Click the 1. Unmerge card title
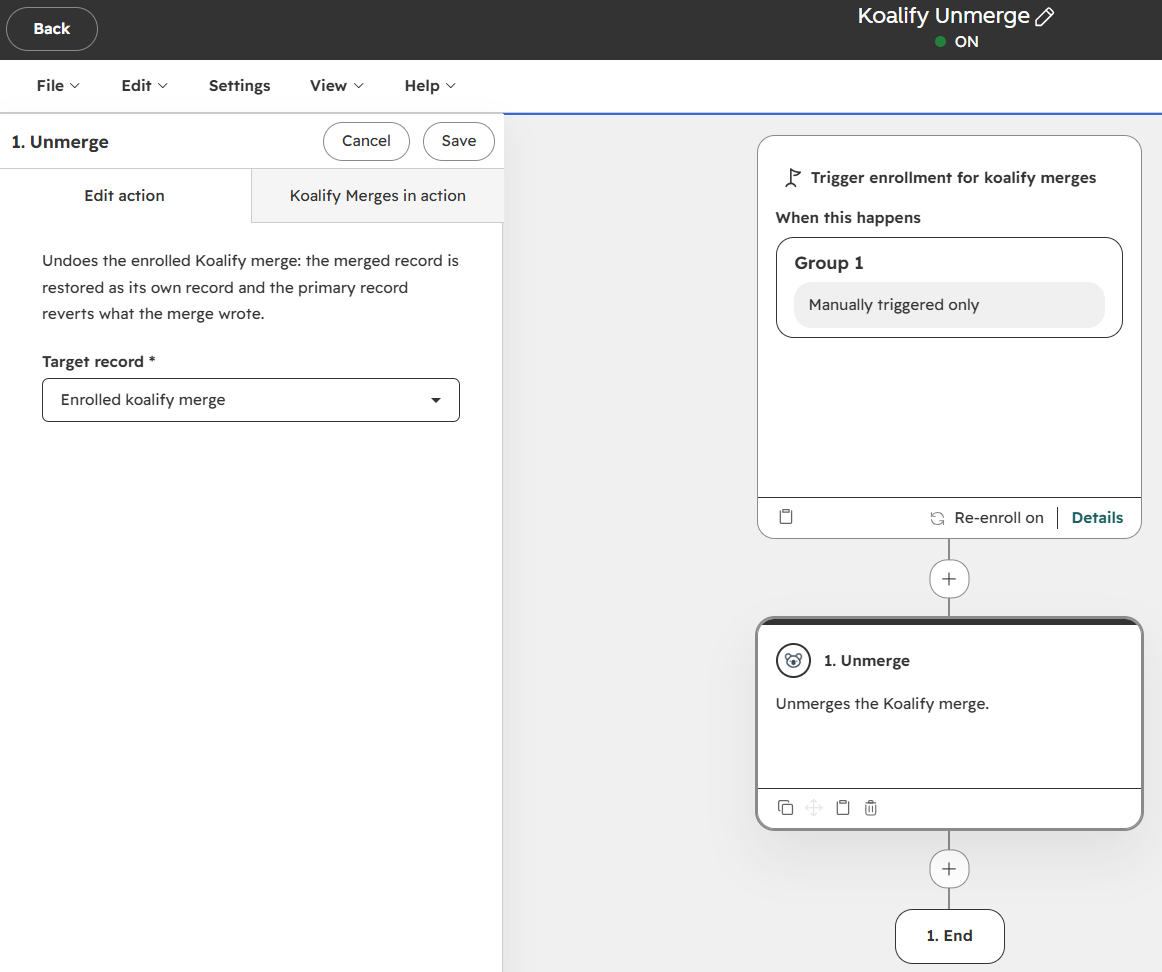The height and width of the screenshot is (972, 1162). 866,661
